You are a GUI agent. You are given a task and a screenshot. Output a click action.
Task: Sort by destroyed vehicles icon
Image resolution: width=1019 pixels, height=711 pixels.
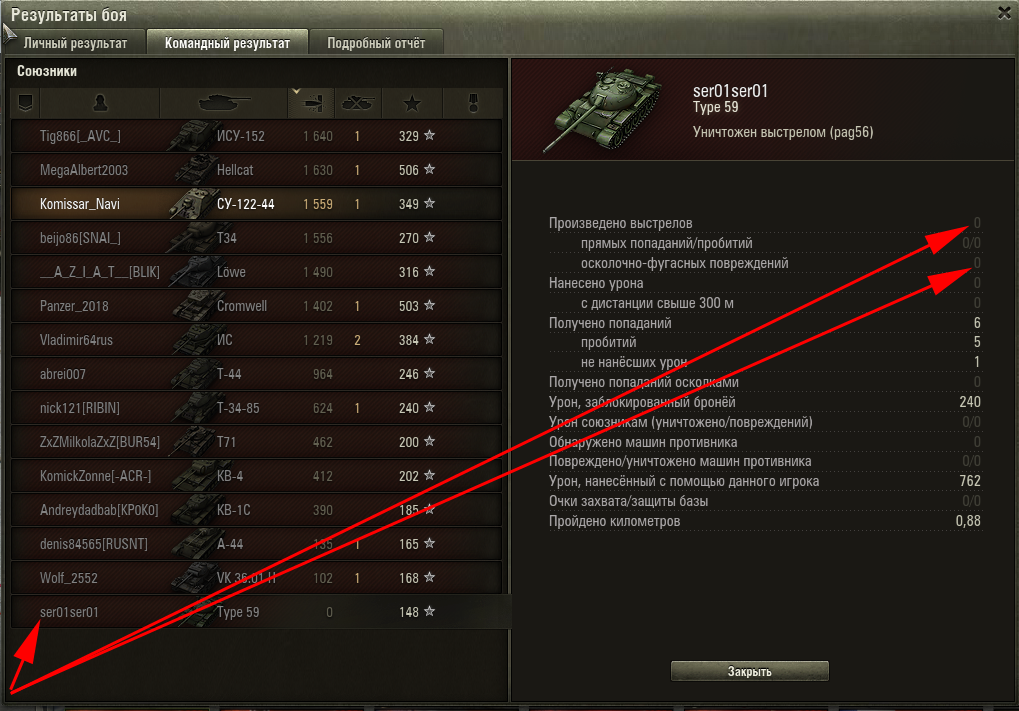(358, 103)
